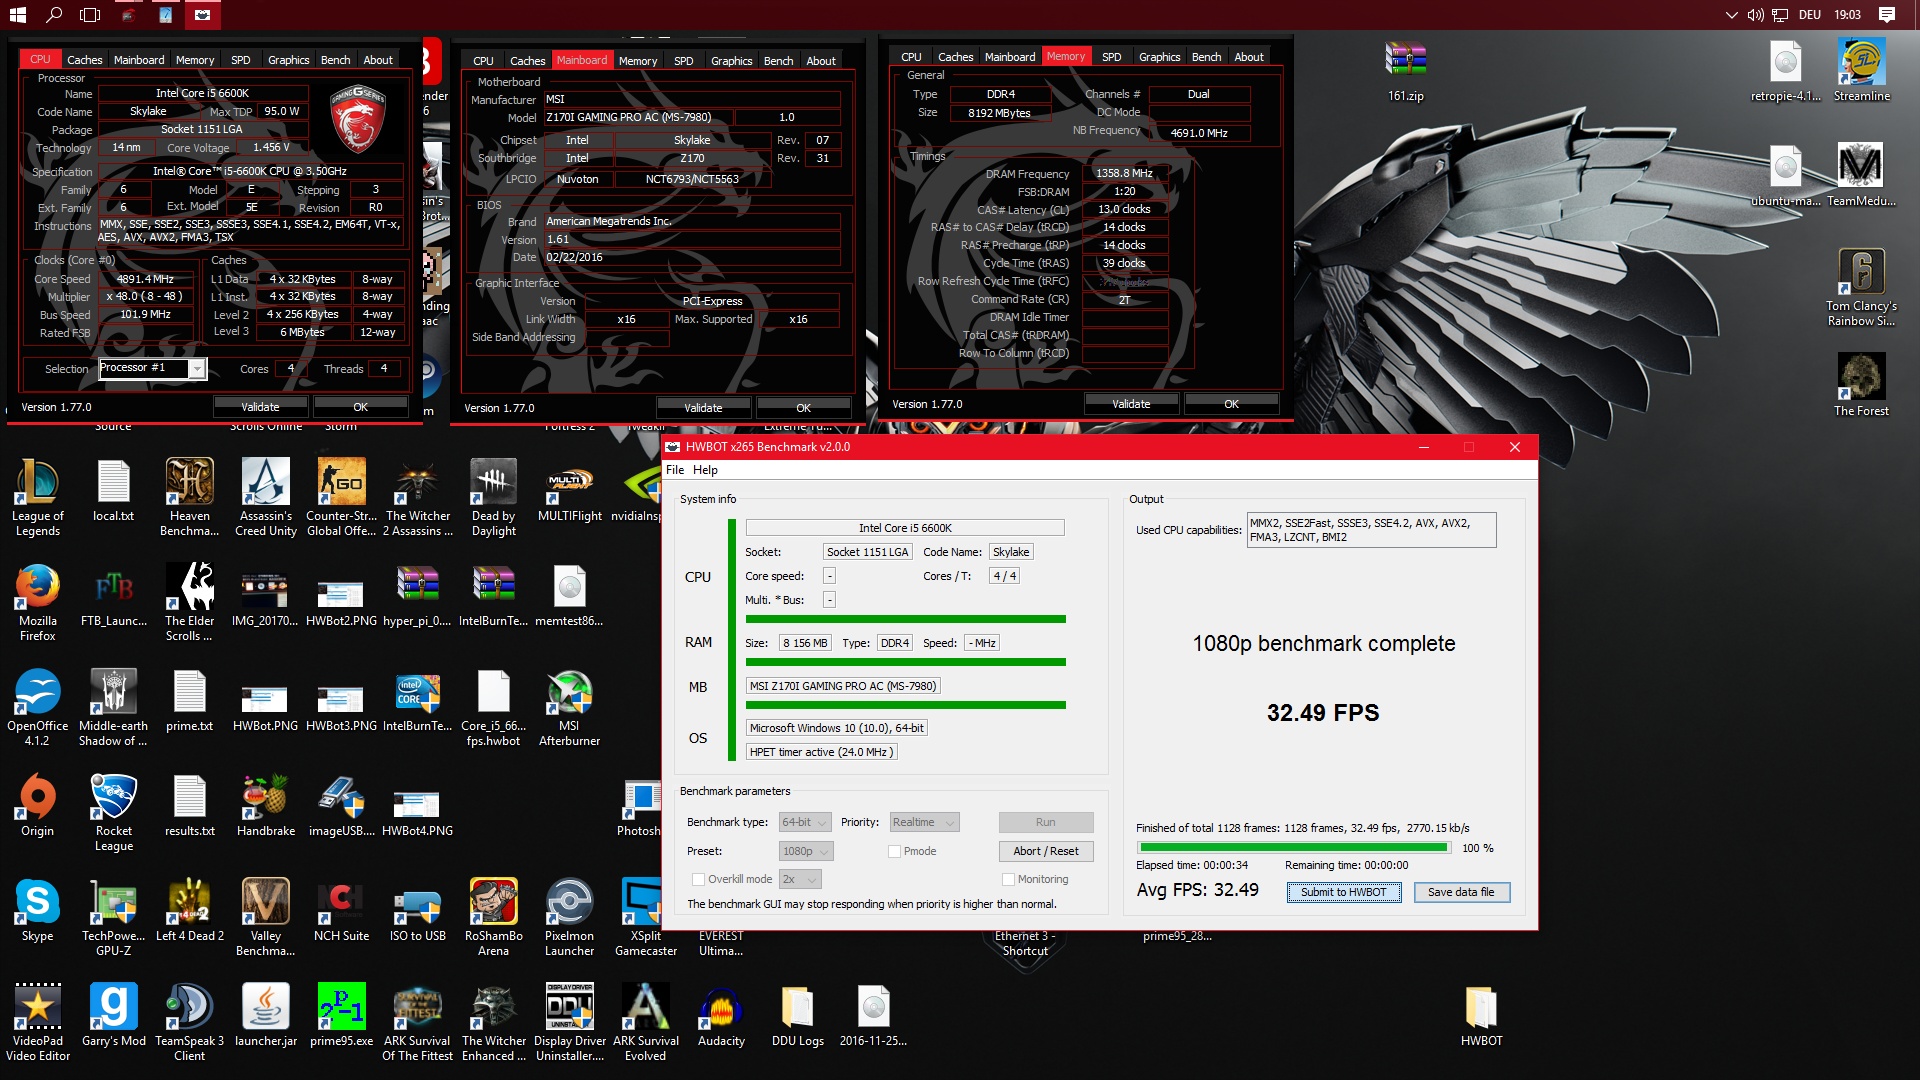Image resolution: width=1920 pixels, height=1080 pixels.
Task: Click MSI Z170I GAMING PRO AC field
Action: 843,686
